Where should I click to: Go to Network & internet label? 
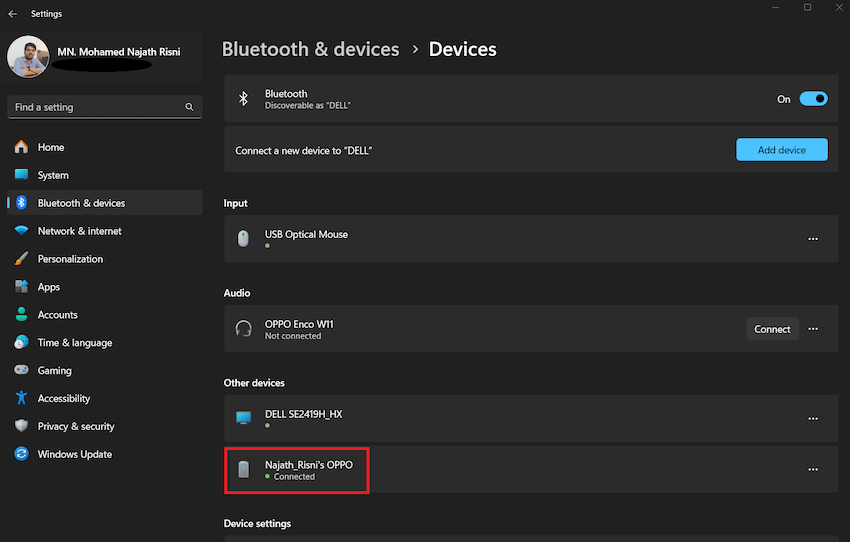(79, 231)
